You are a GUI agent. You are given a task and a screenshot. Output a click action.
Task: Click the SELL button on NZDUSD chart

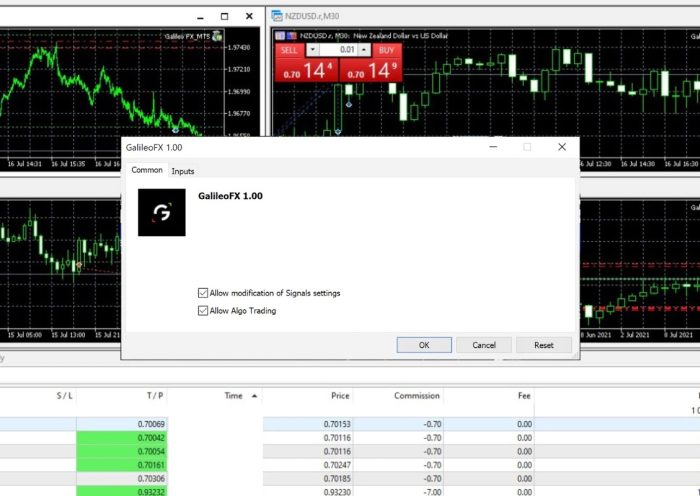click(x=289, y=50)
